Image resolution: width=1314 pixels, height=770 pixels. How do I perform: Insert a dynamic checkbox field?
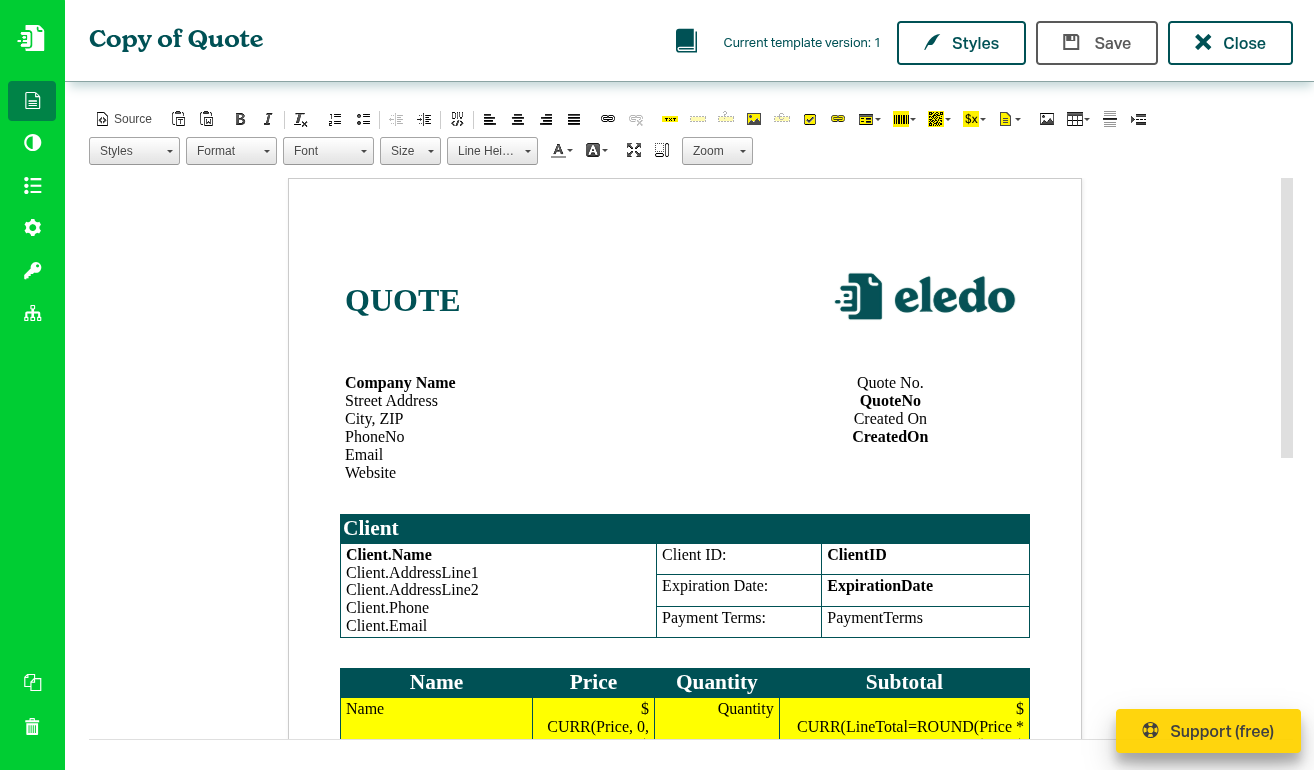(x=810, y=119)
